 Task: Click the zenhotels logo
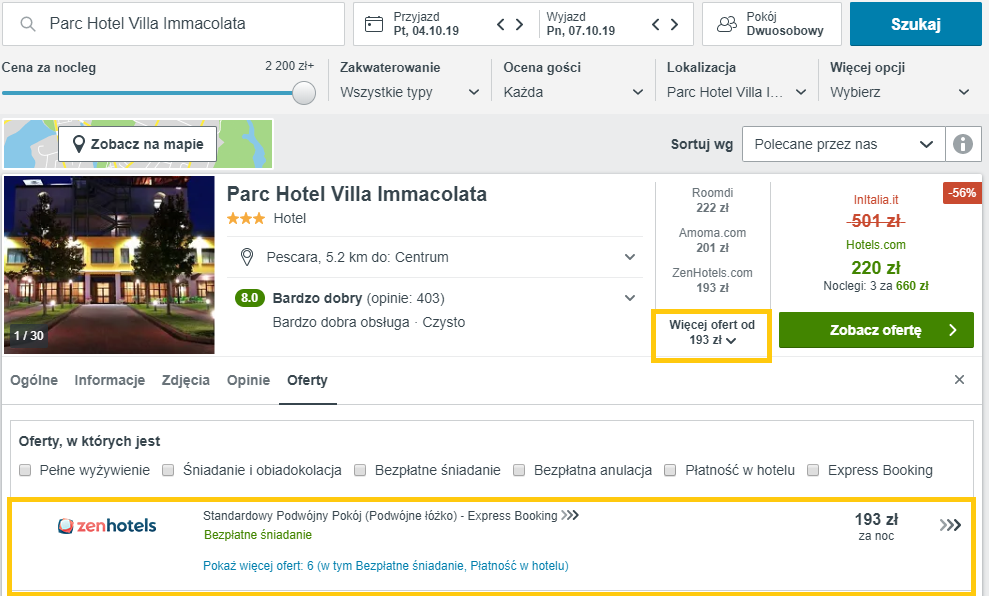(107, 524)
